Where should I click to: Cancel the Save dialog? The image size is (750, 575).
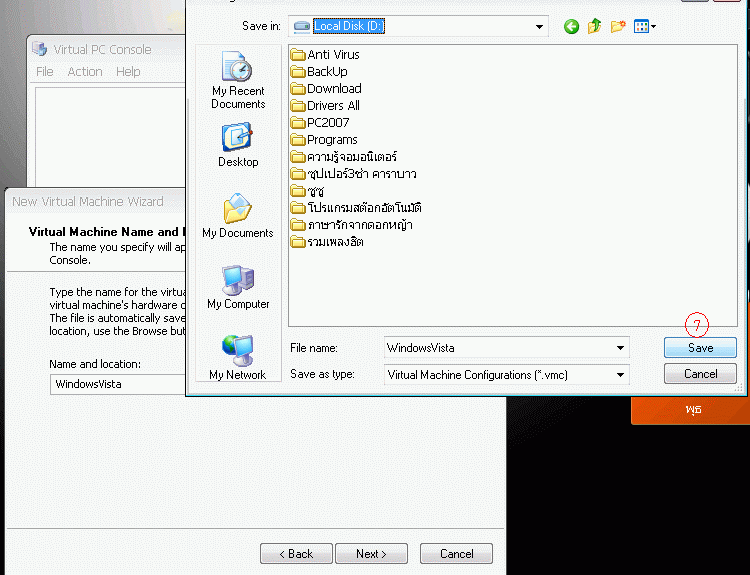[700, 374]
